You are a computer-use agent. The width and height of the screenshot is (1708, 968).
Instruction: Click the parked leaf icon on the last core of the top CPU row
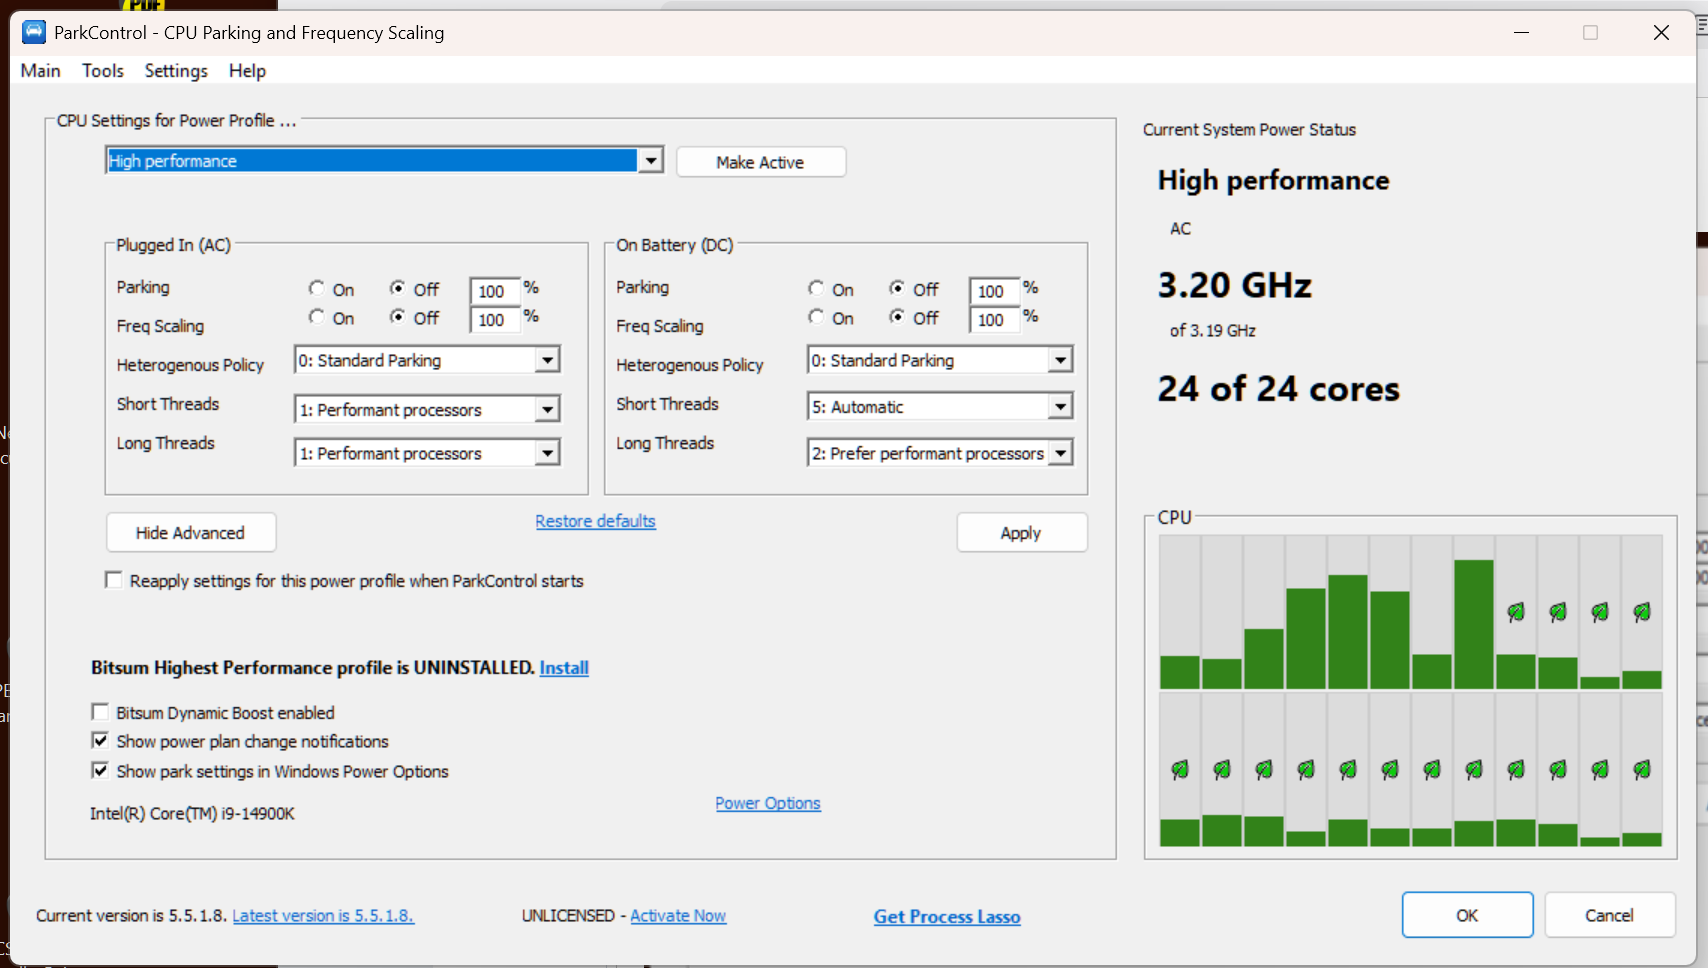click(x=1642, y=612)
